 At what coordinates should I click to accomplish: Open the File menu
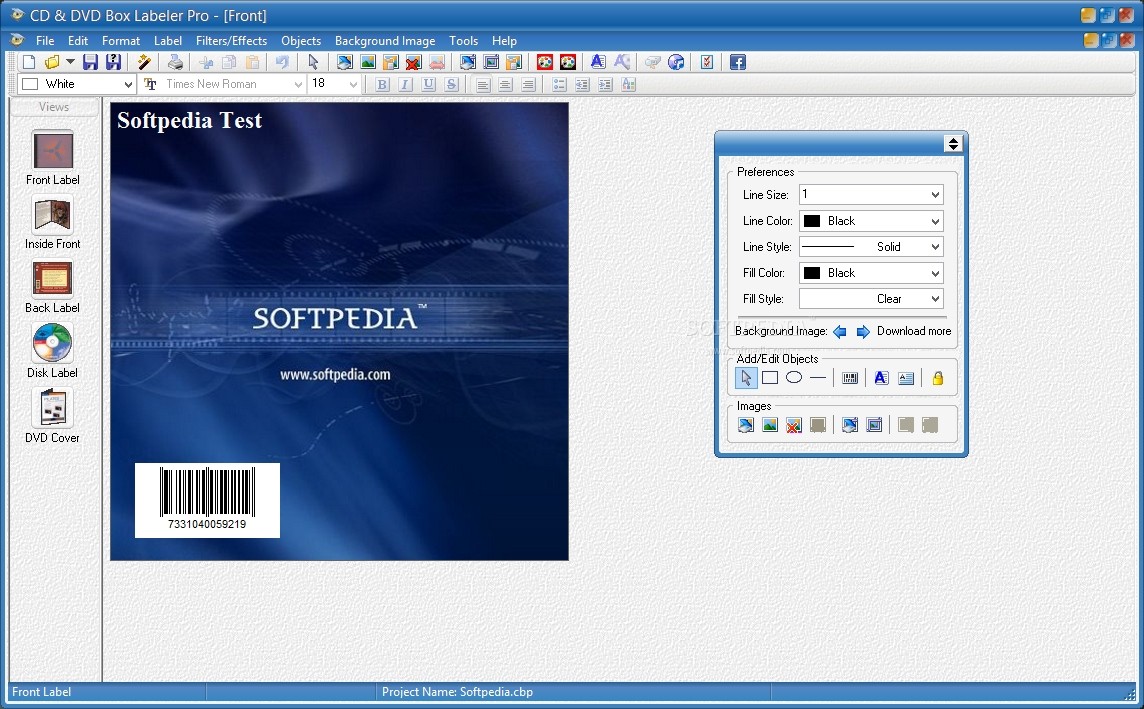tap(45, 41)
